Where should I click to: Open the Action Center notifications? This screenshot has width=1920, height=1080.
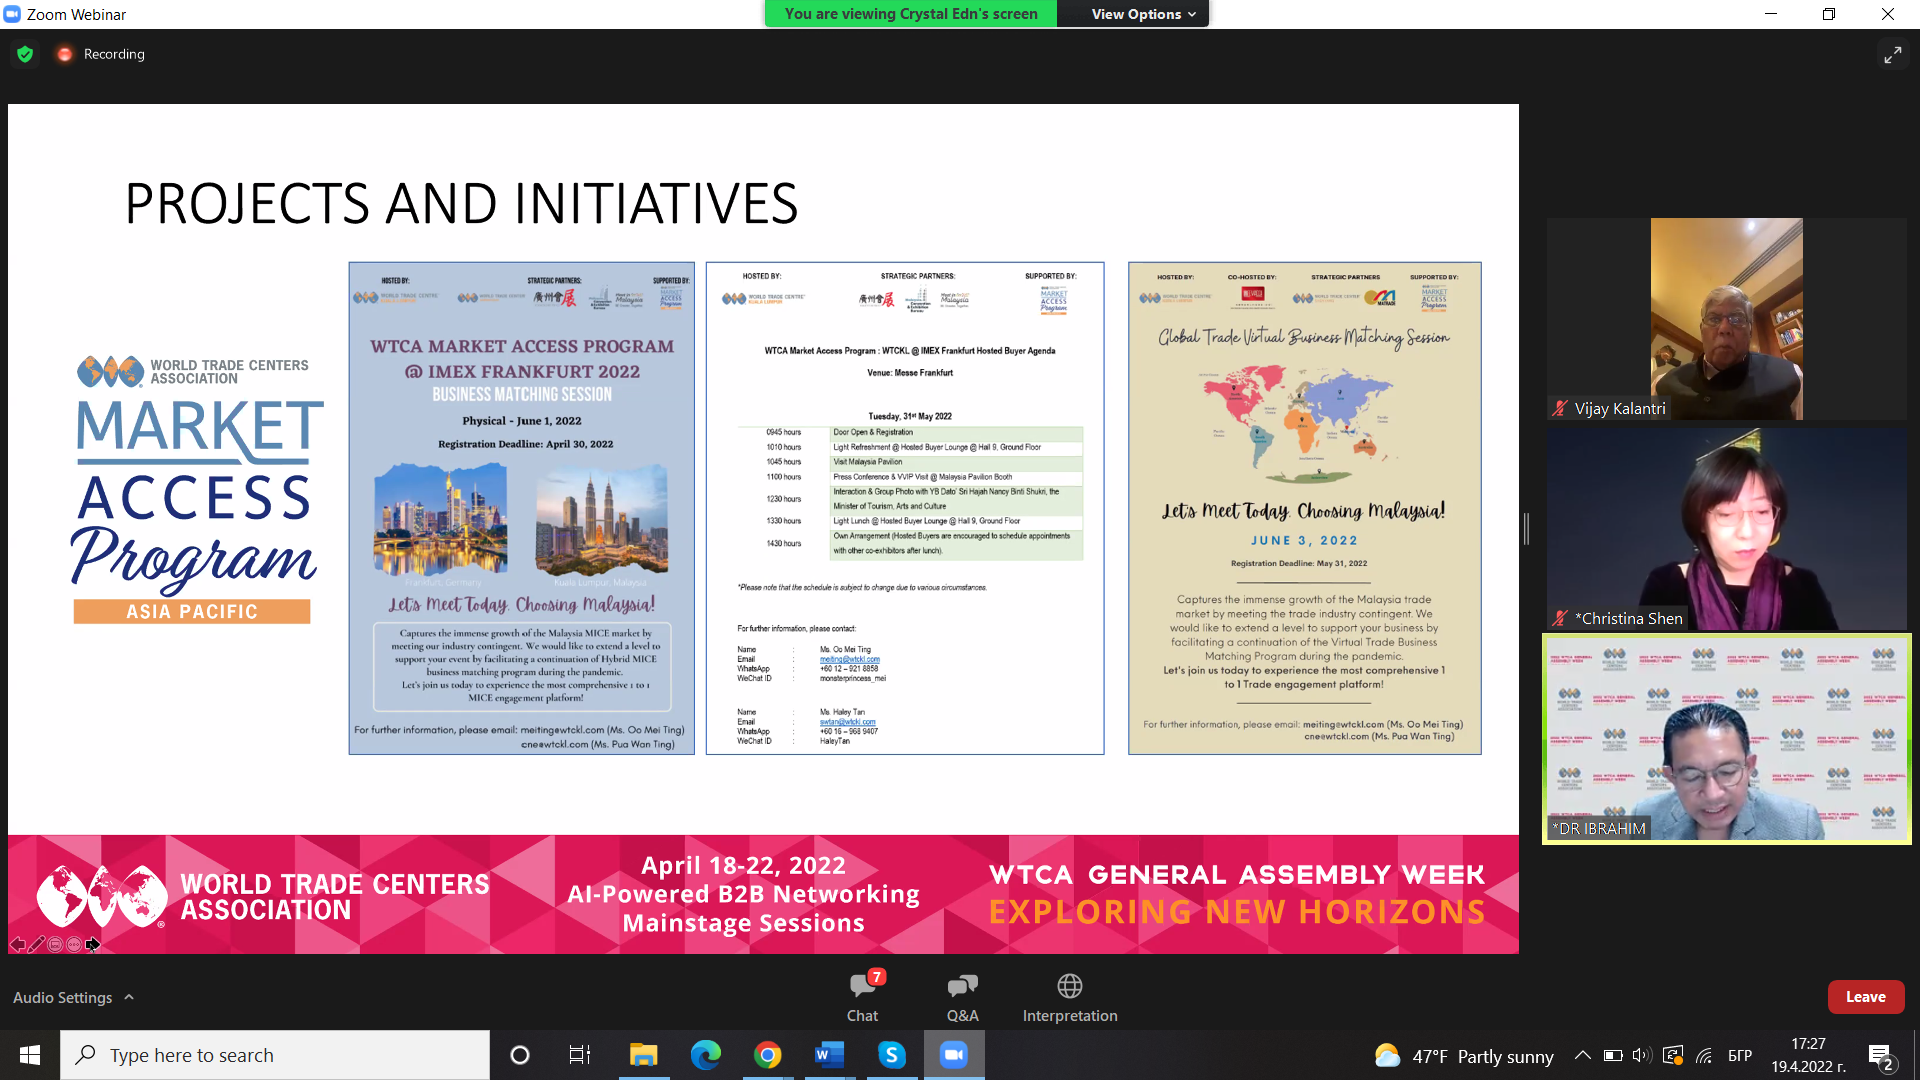[x=1880, y=1056]
